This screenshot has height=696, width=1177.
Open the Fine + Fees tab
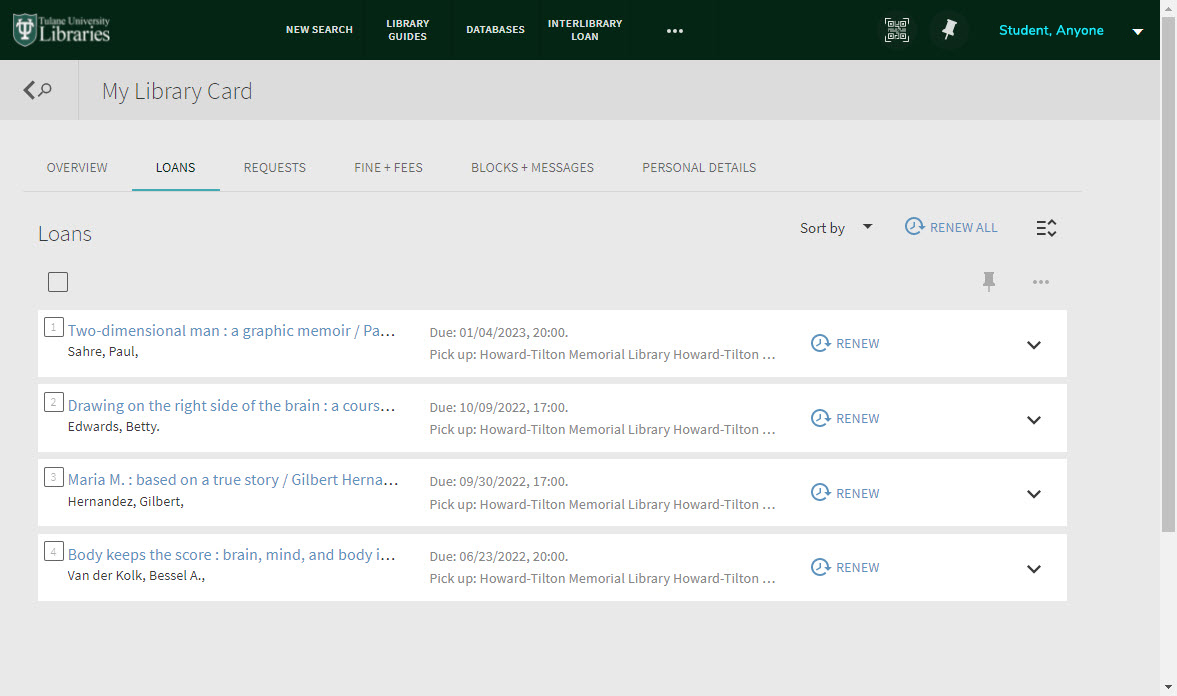[388, 167]
